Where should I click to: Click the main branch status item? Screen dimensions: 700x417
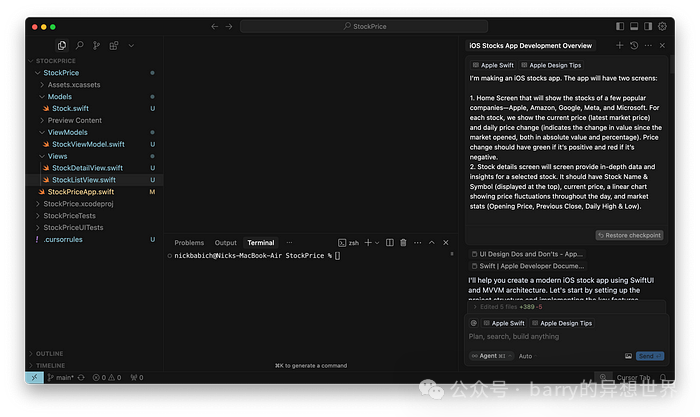(61, 378)
